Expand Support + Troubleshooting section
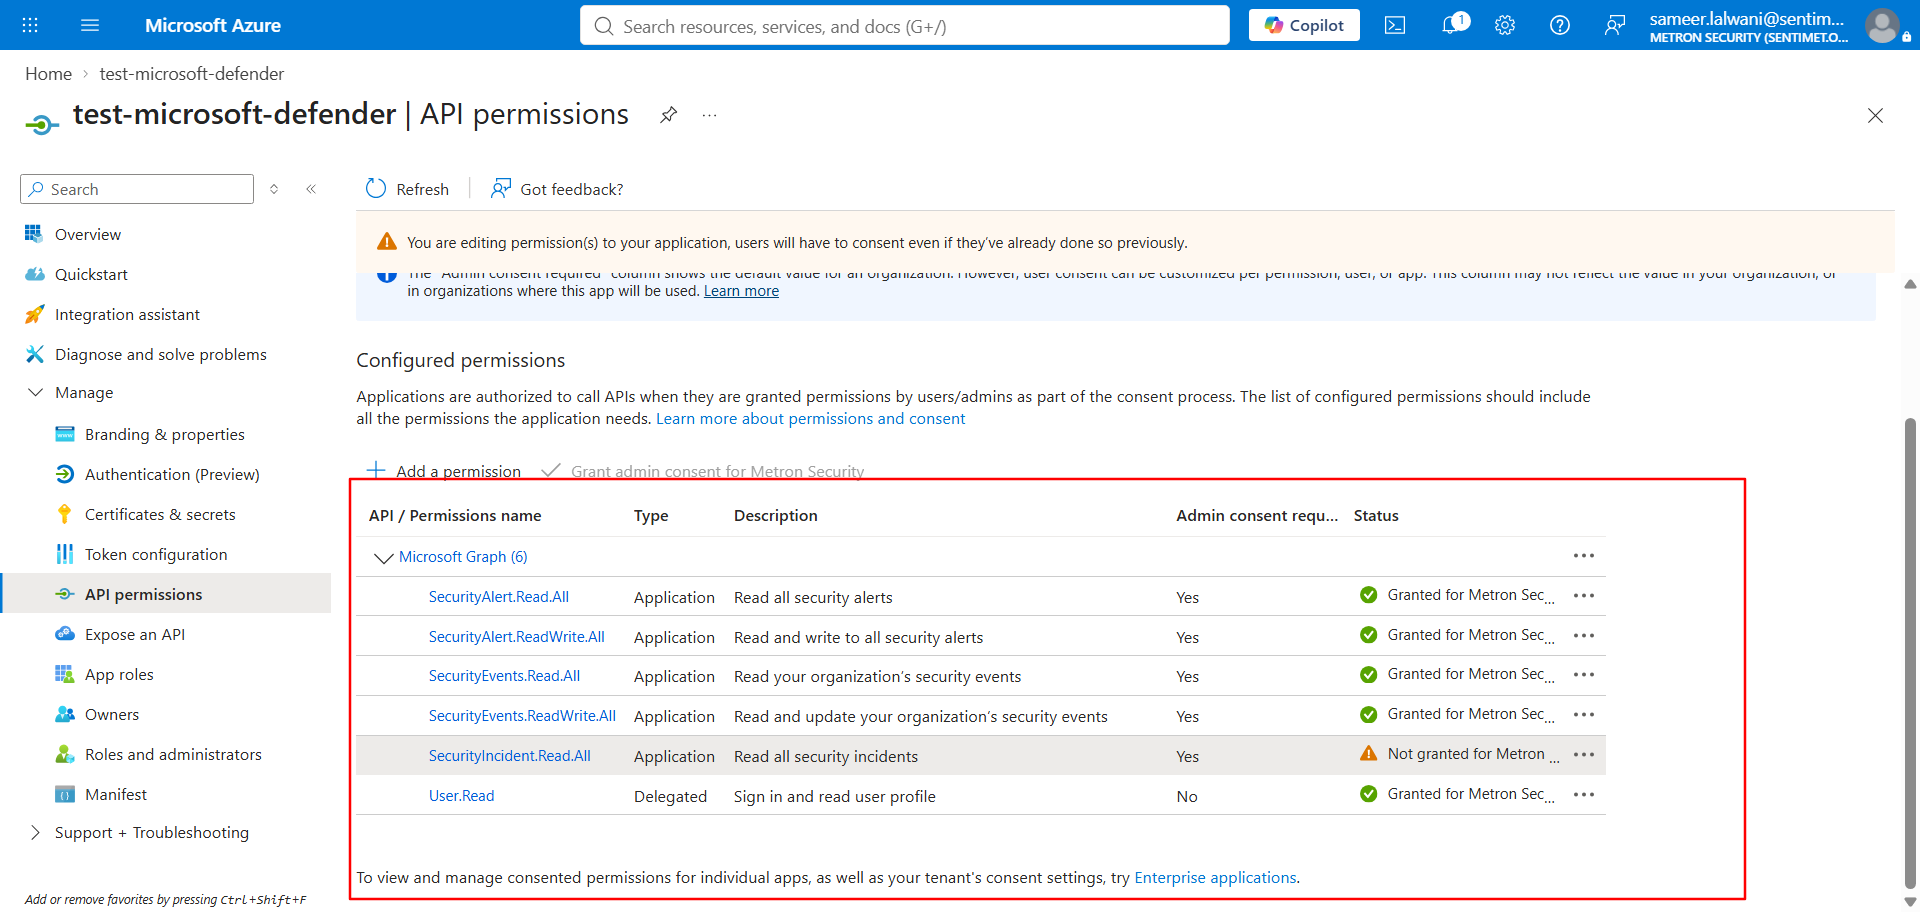1920x912 pixels. click(x=36, y=832)
